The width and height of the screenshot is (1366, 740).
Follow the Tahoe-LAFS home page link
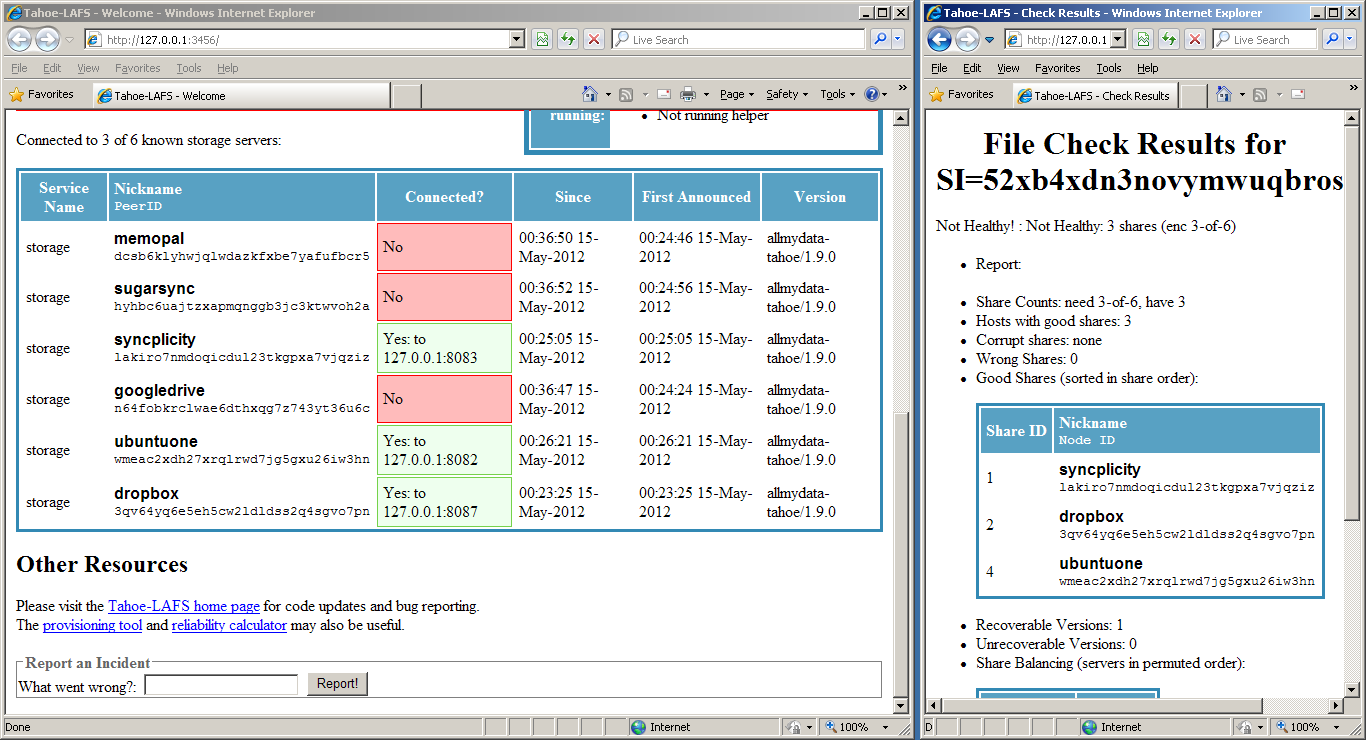184,606
